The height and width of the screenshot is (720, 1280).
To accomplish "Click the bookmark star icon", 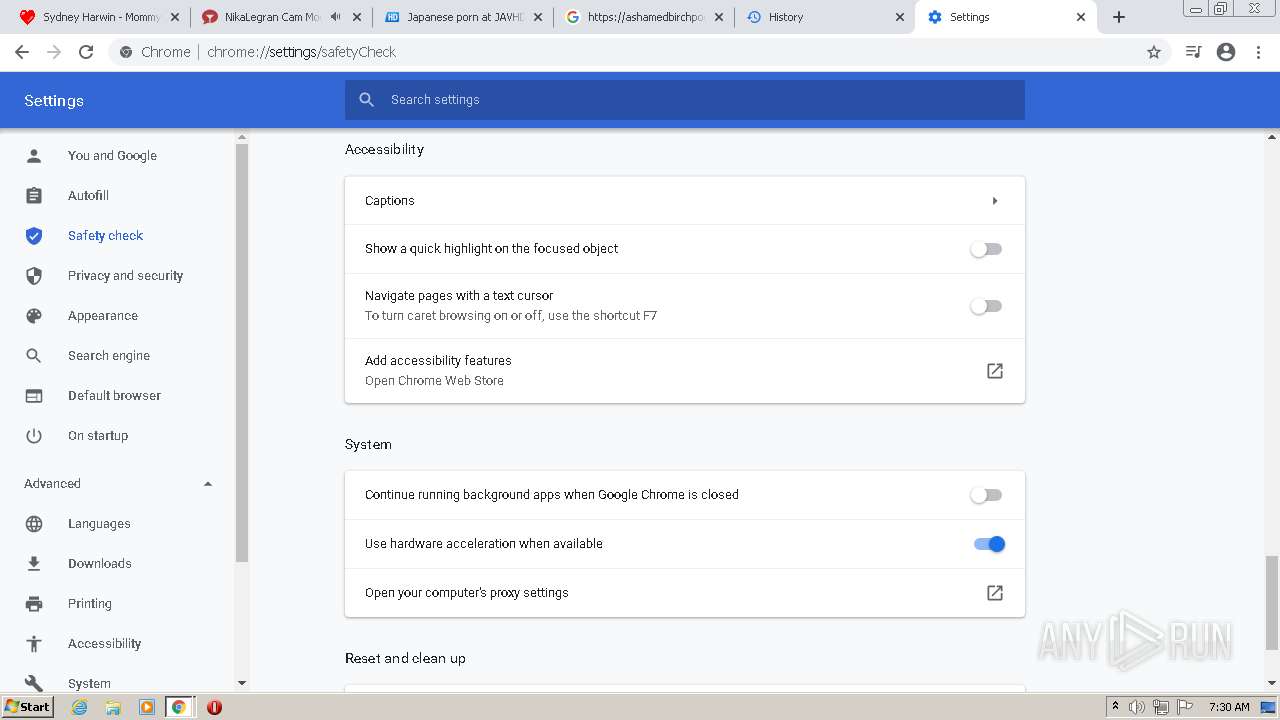I will [x=1154, y=52].
